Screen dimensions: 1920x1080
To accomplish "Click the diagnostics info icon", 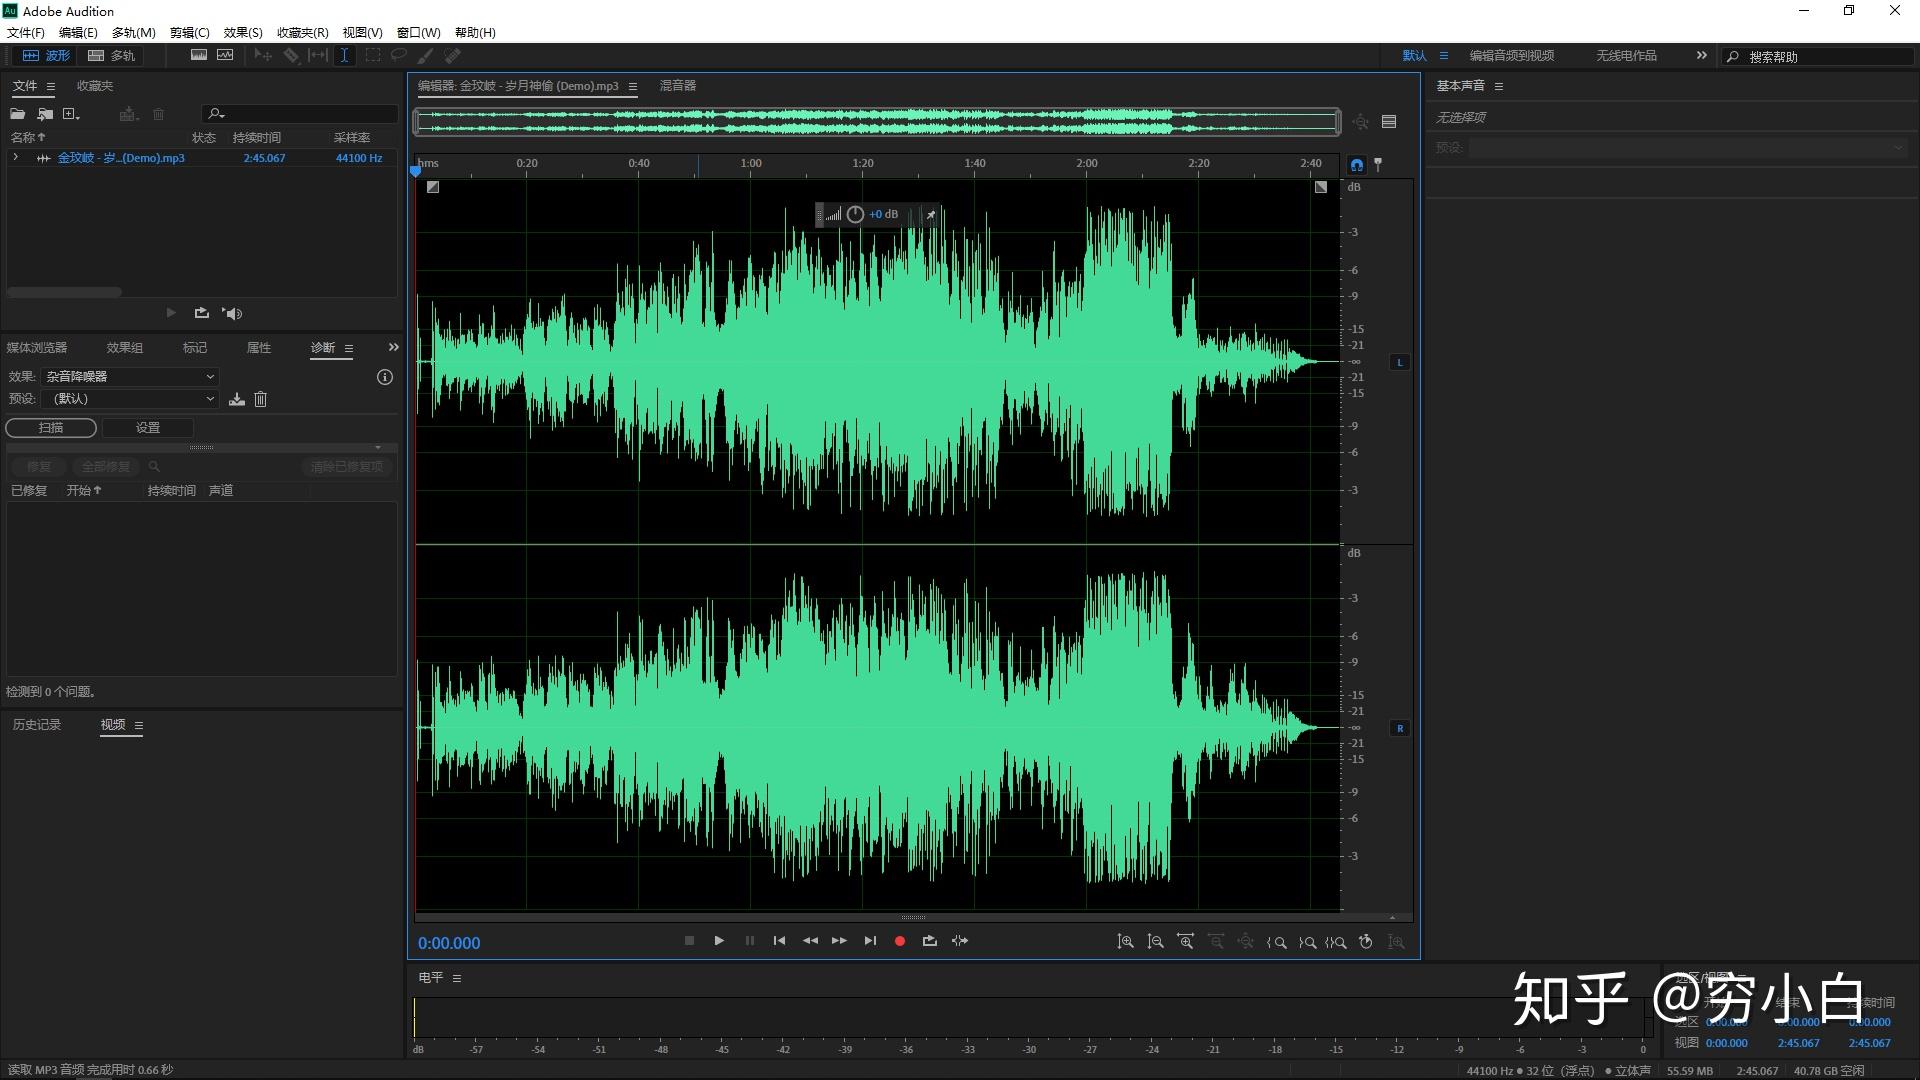I will point(385,377).
